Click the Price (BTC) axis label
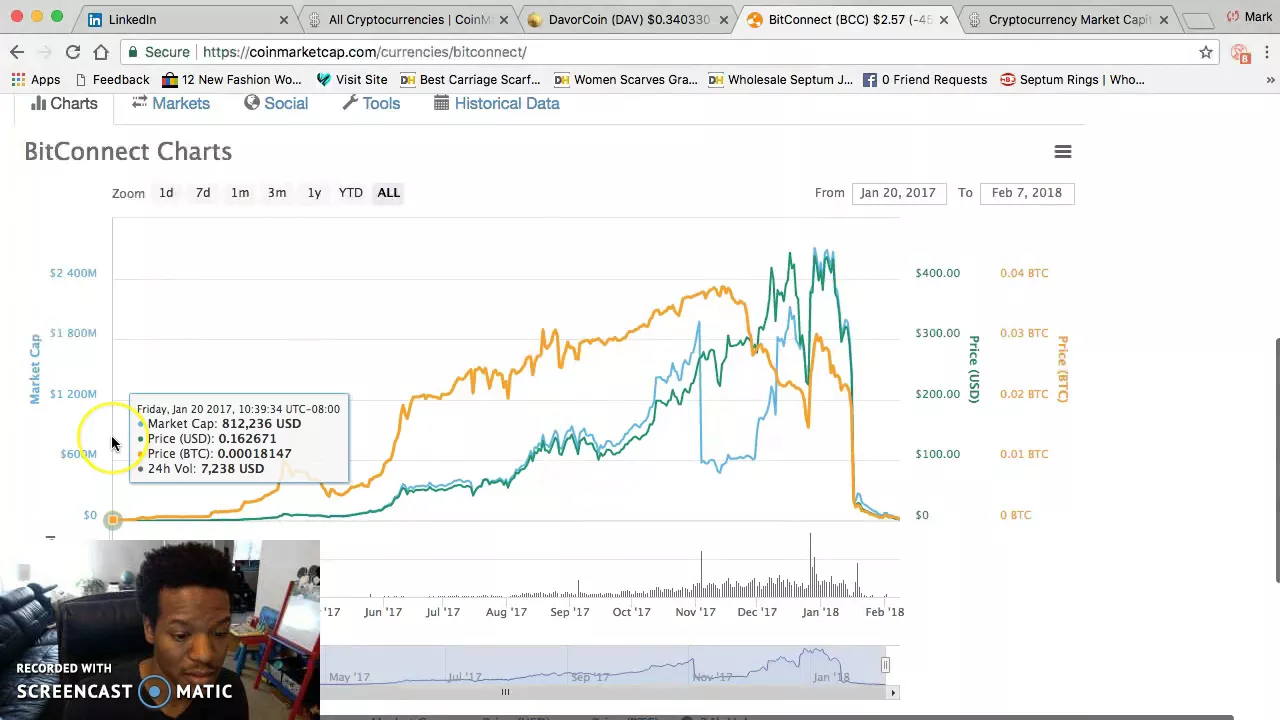Screen dimensions: 1280x720 1063,369
